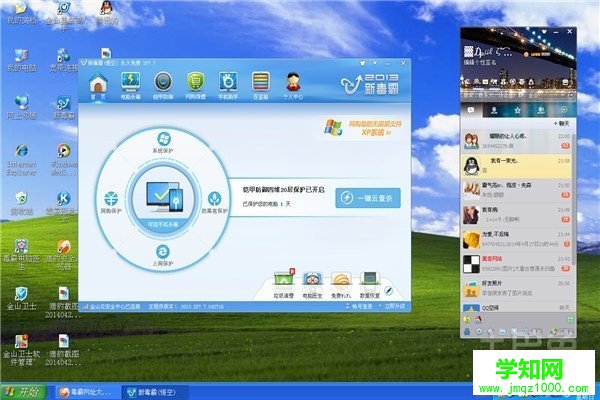
Task: Open QQ settings gear icon at bottom
Action: click(479, 332)
